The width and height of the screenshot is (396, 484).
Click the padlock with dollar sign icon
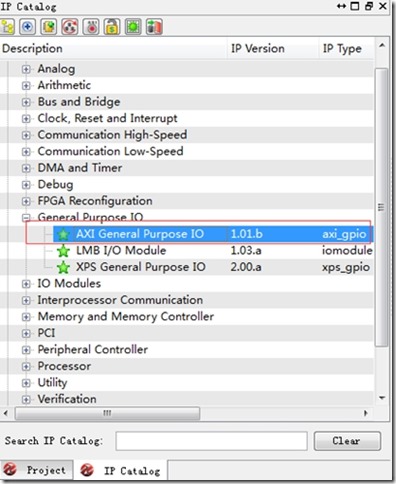point(112,27)
